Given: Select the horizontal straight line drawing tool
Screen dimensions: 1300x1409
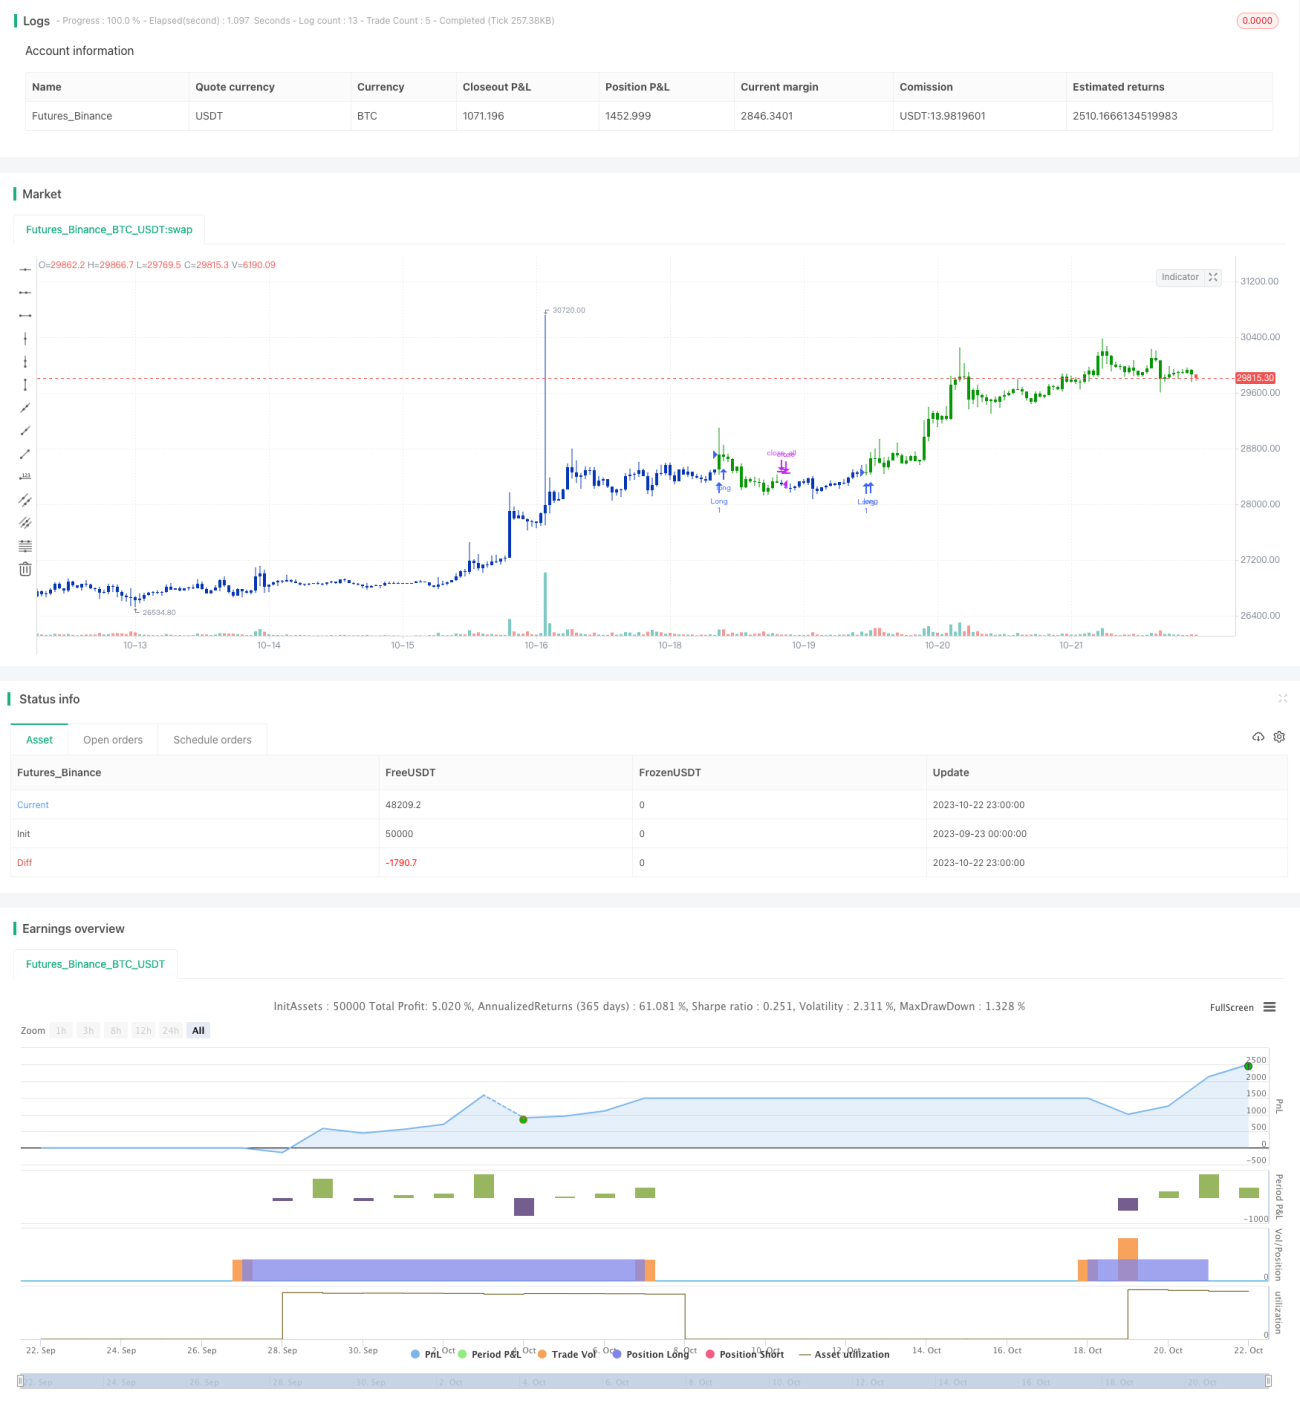Looking at the screenshot, I should click(x=25, y=269).
